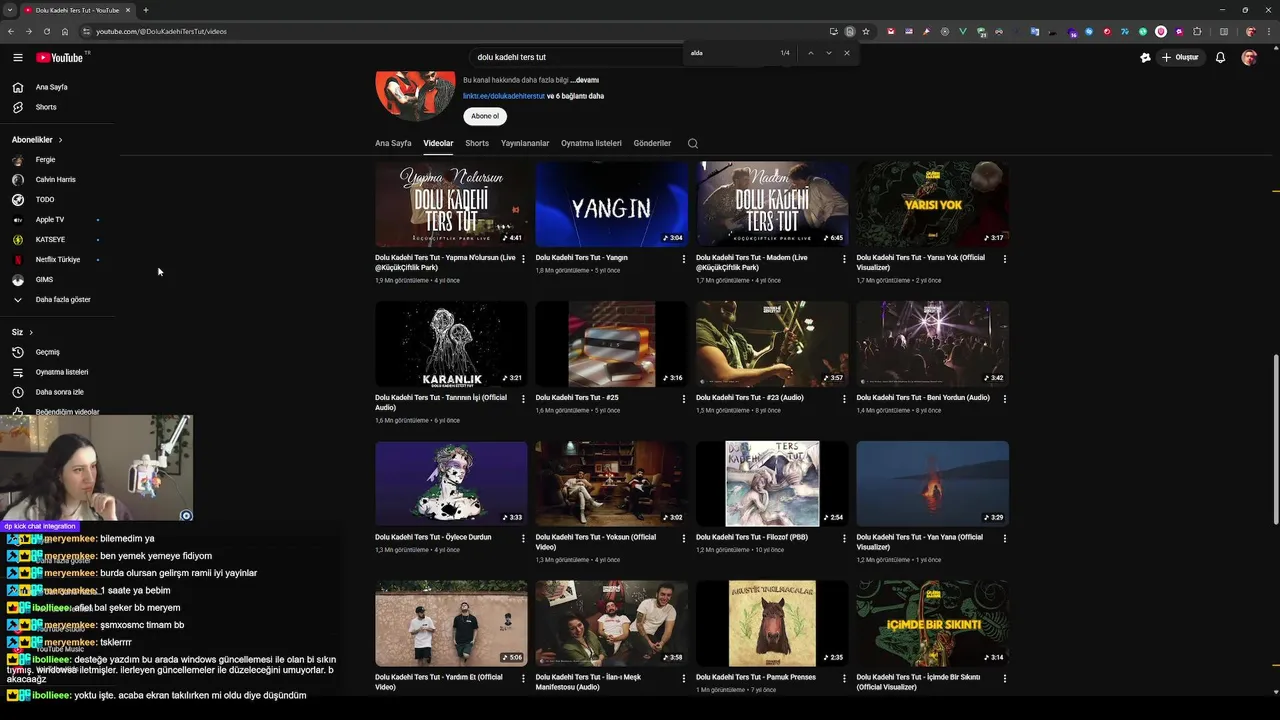Open Netflix Türkiye subscription channel
The width and height of the screenshot is (1280, 720).
click(x=57, y=260)
